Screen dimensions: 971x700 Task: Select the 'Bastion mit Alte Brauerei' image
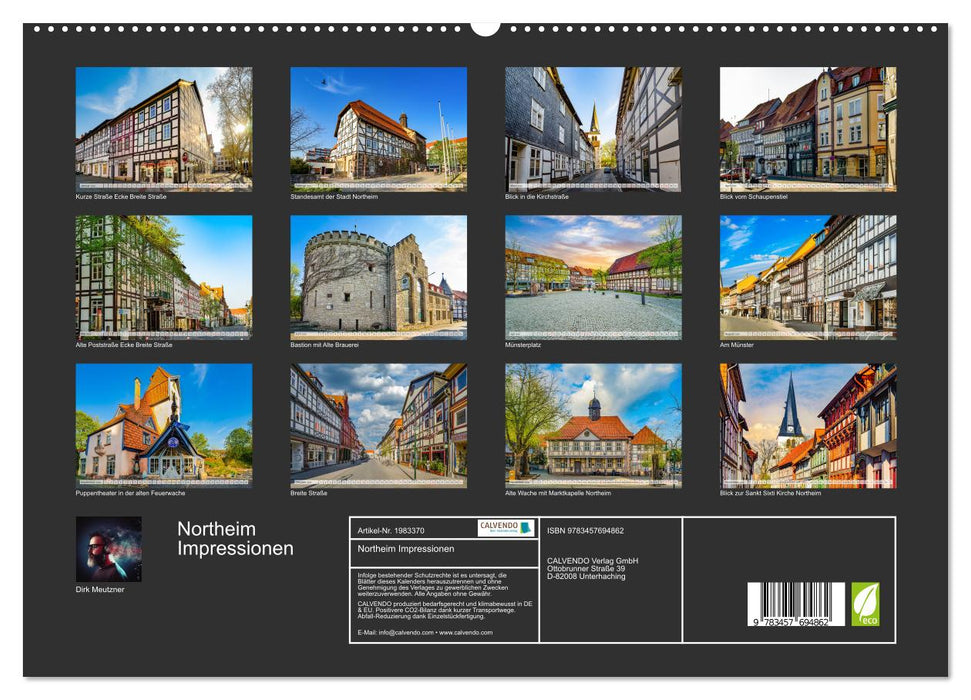point(379,277)
